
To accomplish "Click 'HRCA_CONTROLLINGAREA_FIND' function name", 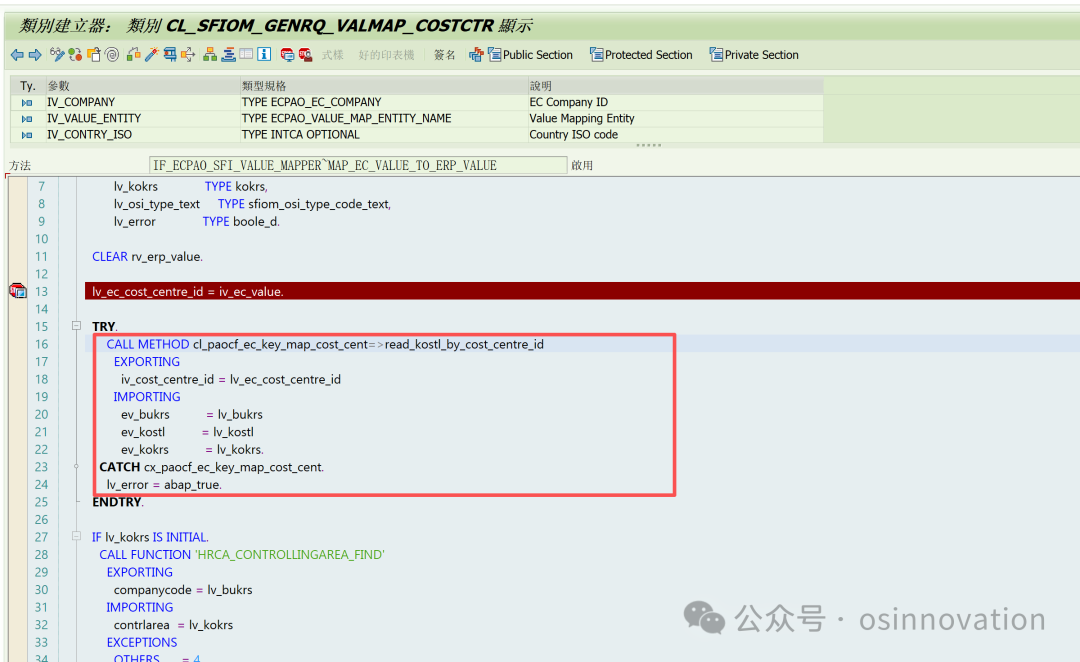I will coord(291,555).
